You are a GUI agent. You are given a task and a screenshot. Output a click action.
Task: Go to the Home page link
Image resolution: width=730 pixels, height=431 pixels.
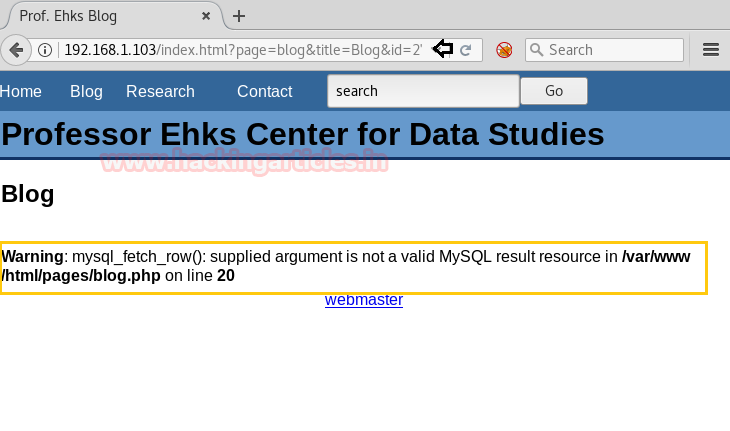pyautogui.click(x=21, y=92)
